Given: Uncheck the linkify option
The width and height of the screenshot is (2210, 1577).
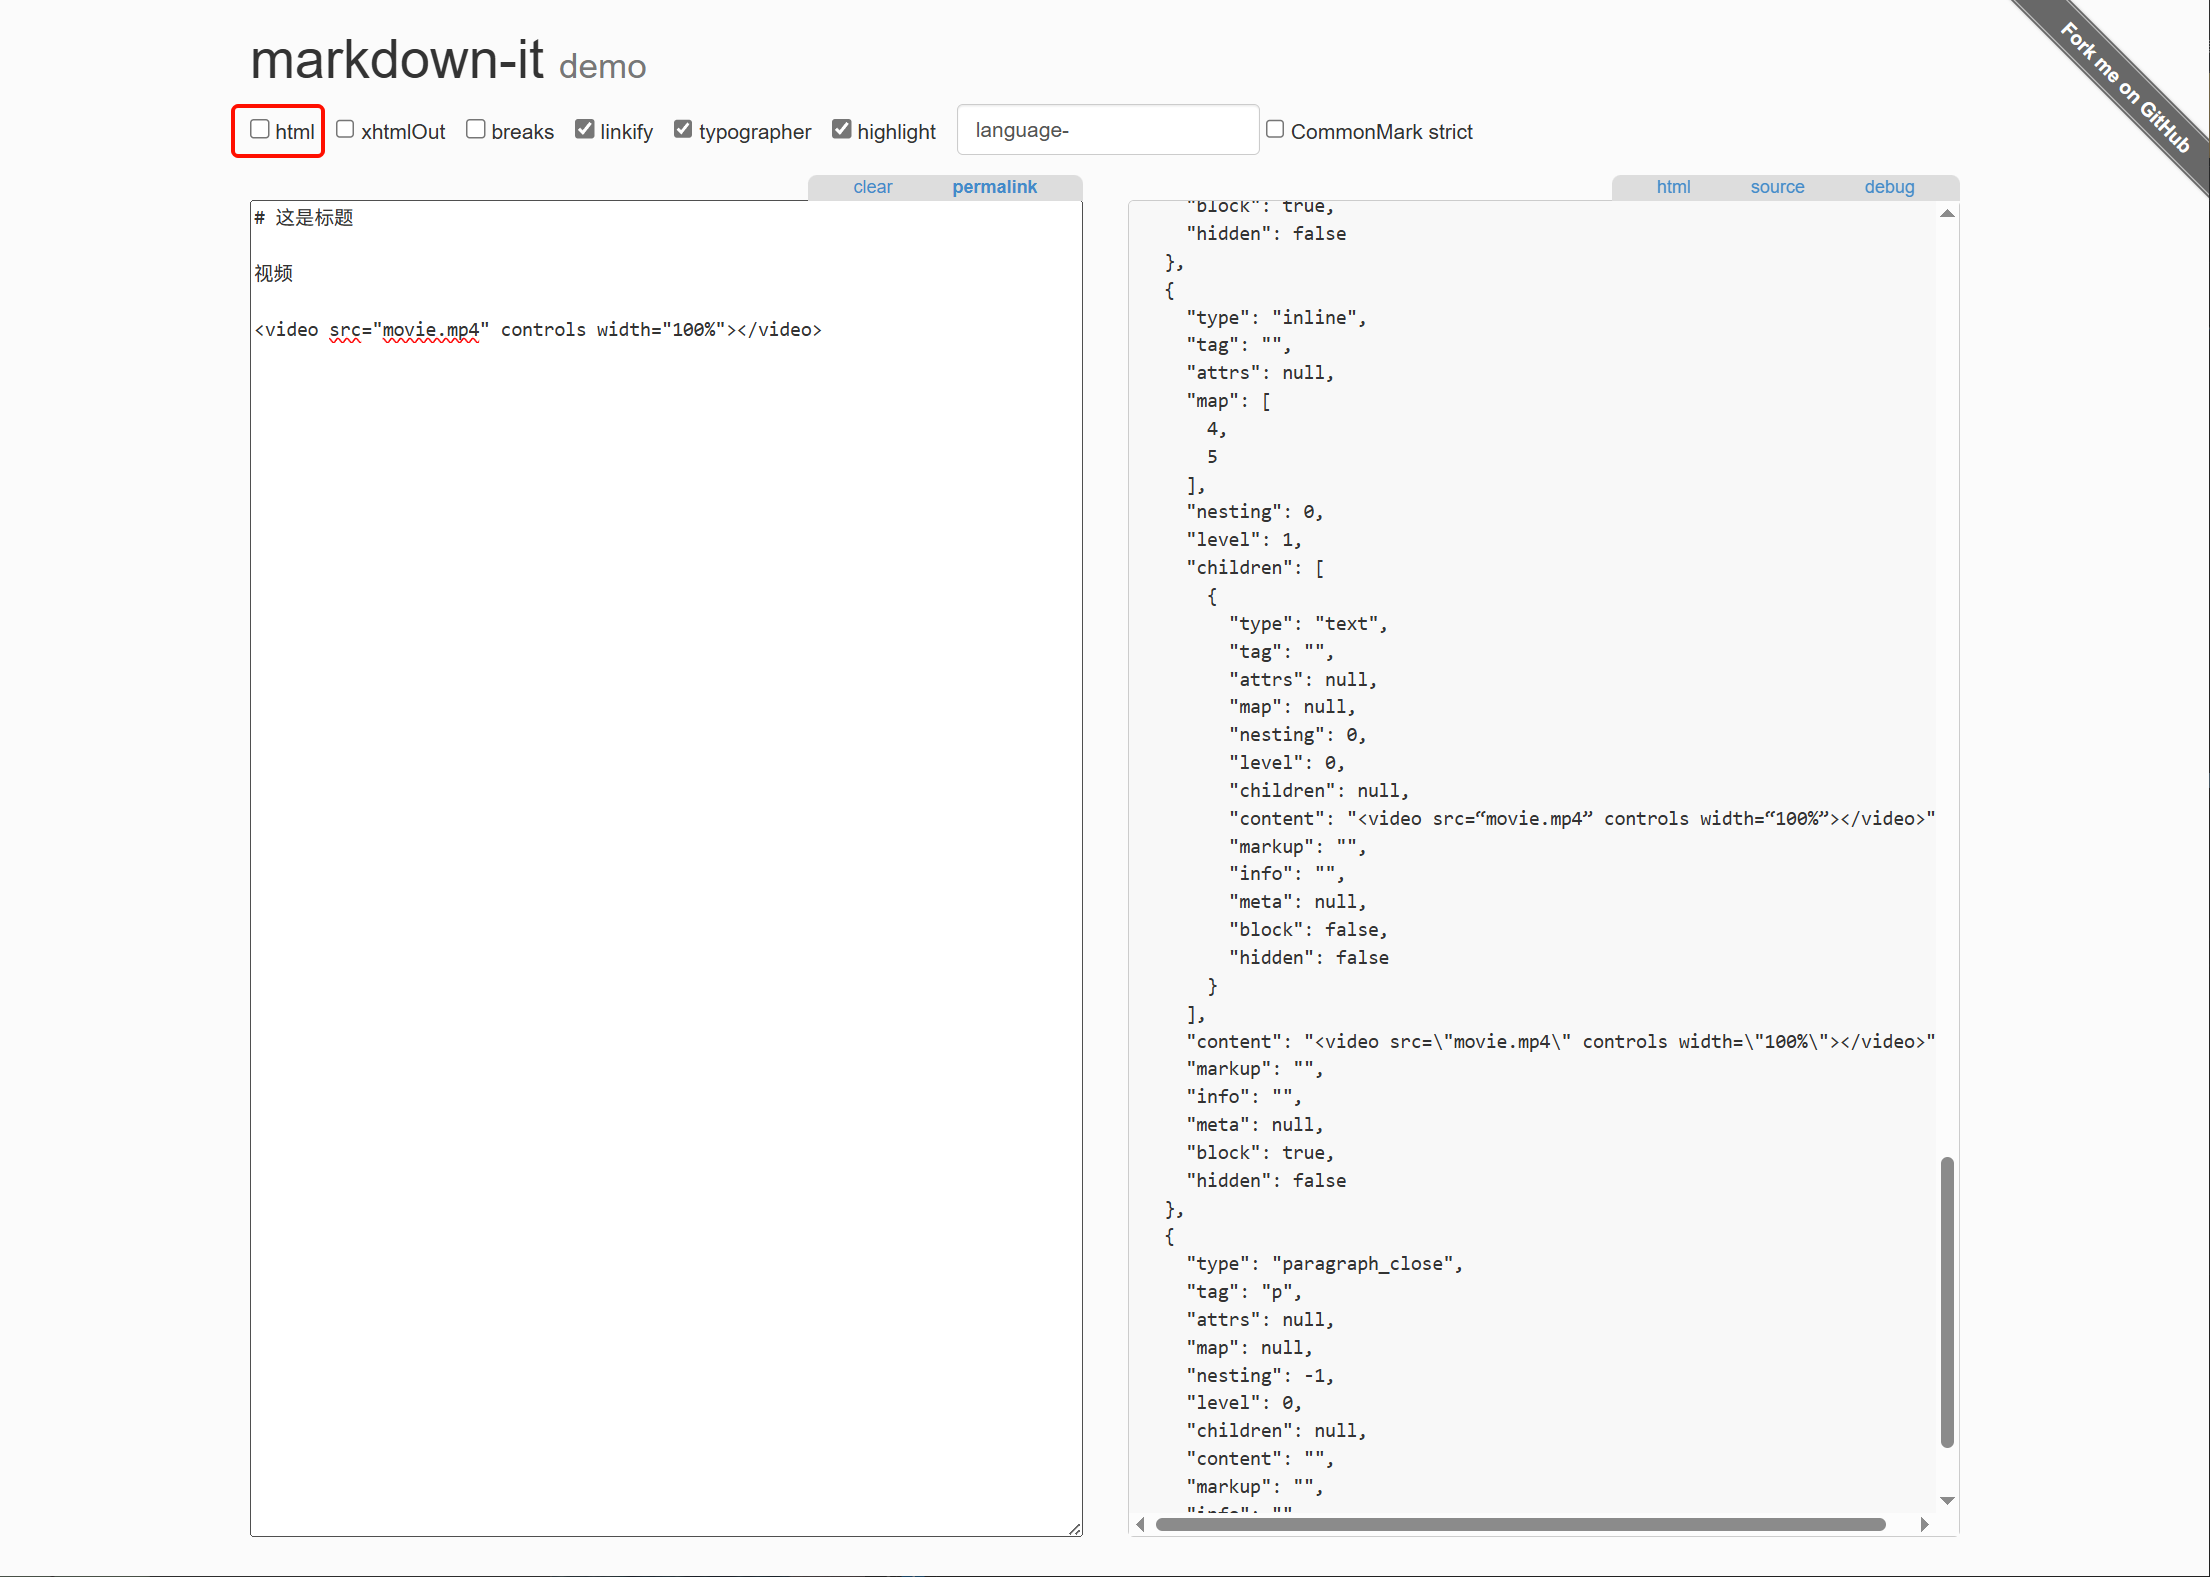Looking at the screenshot, I should click(x=585, y=129).
